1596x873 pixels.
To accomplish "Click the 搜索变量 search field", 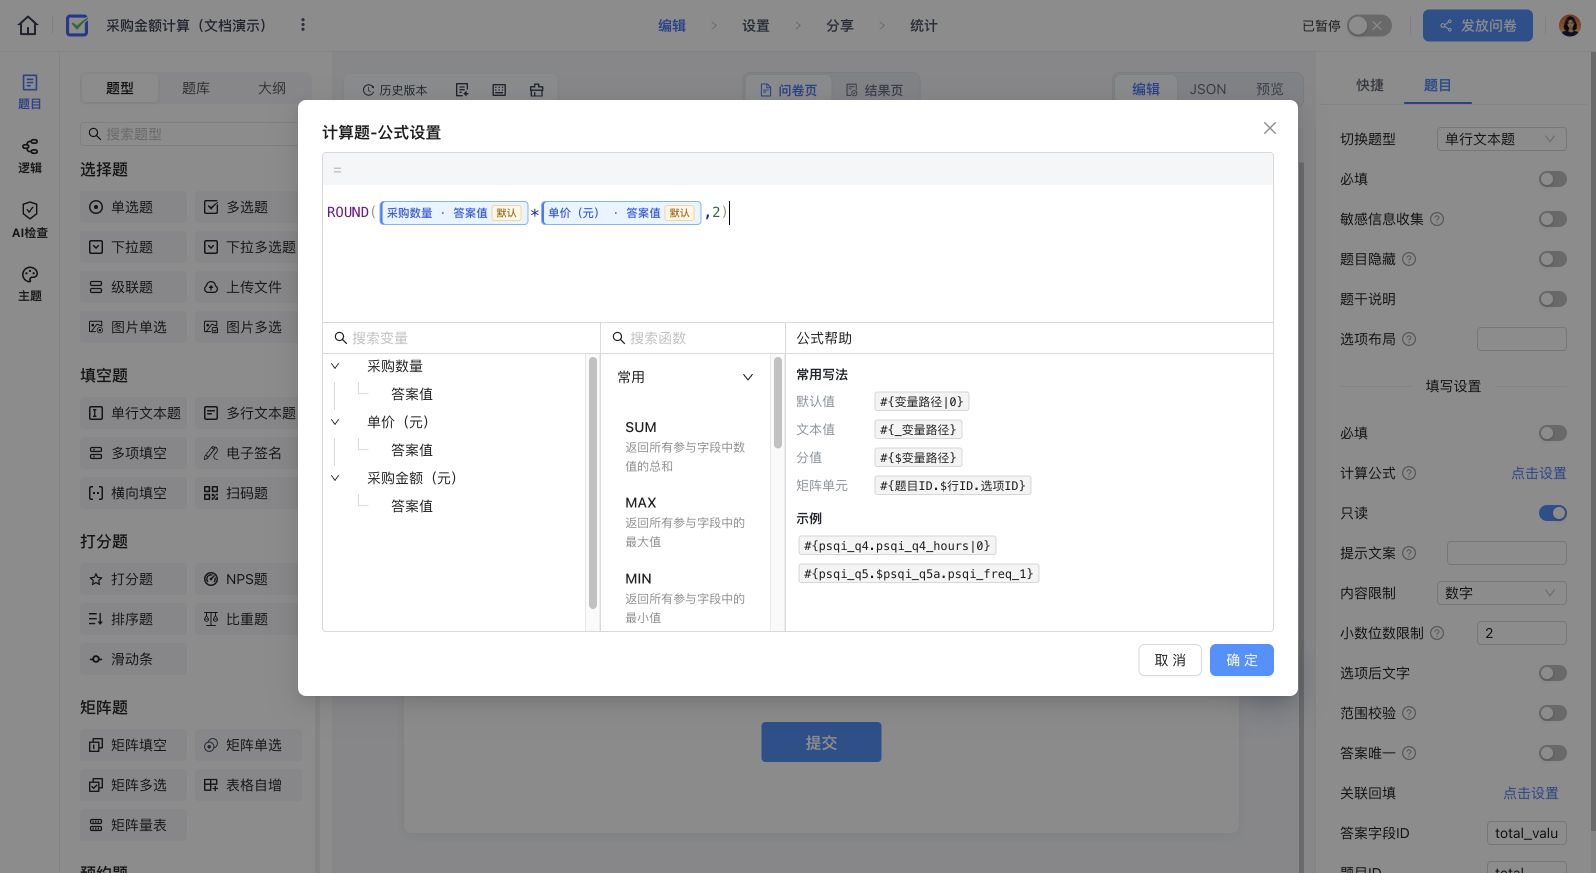I will [461, 338].
